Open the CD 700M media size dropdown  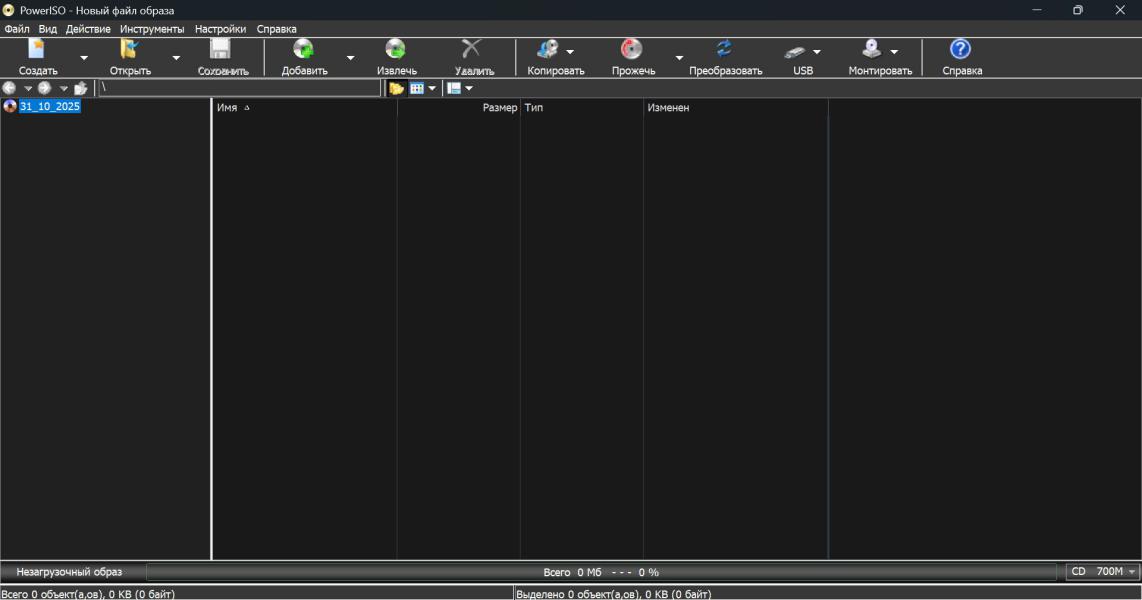[1103, 572]
